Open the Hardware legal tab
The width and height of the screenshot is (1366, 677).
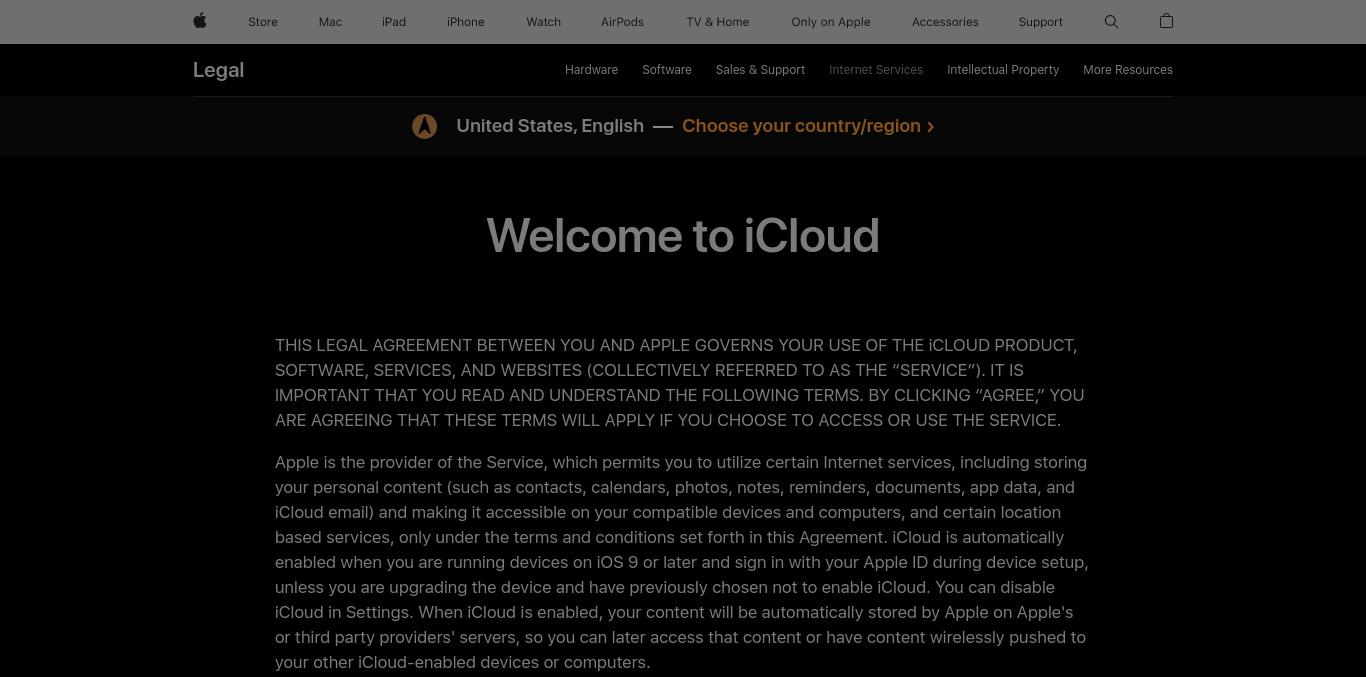coord(591,70)
